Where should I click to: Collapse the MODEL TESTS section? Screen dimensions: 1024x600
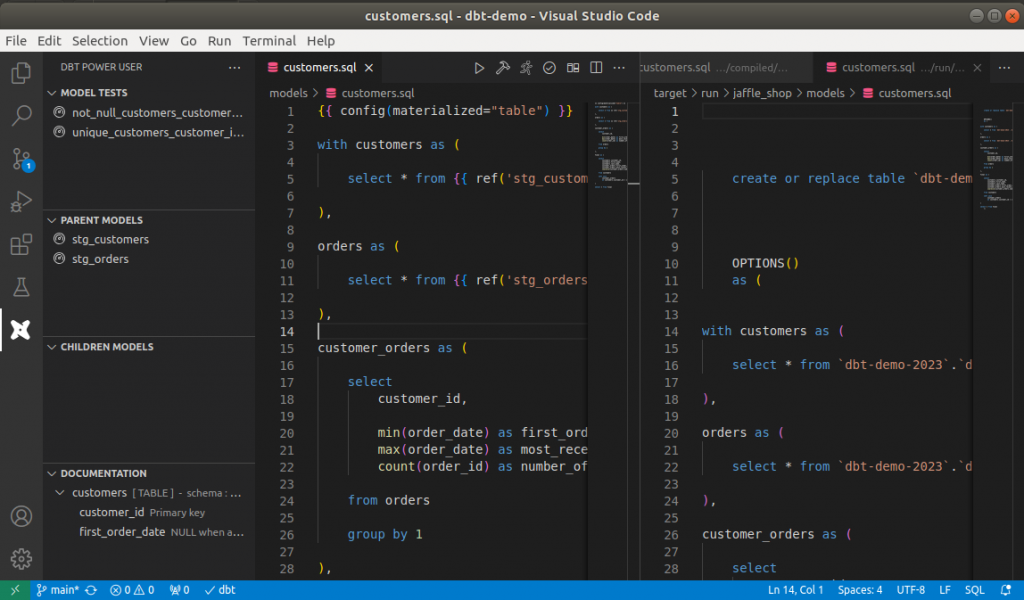click(52, 93)
